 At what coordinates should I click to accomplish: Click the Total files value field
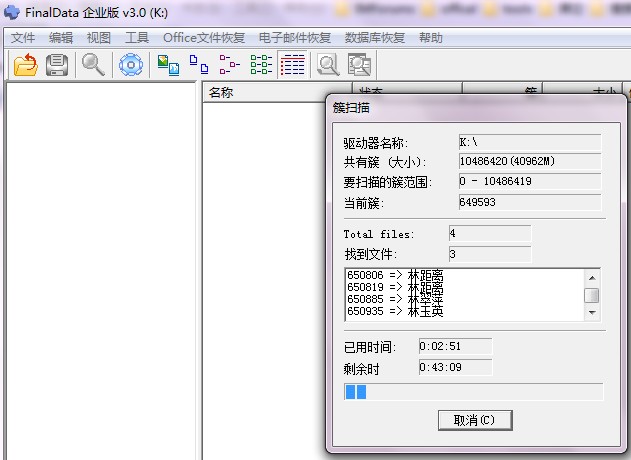click(x=490, y=233)
